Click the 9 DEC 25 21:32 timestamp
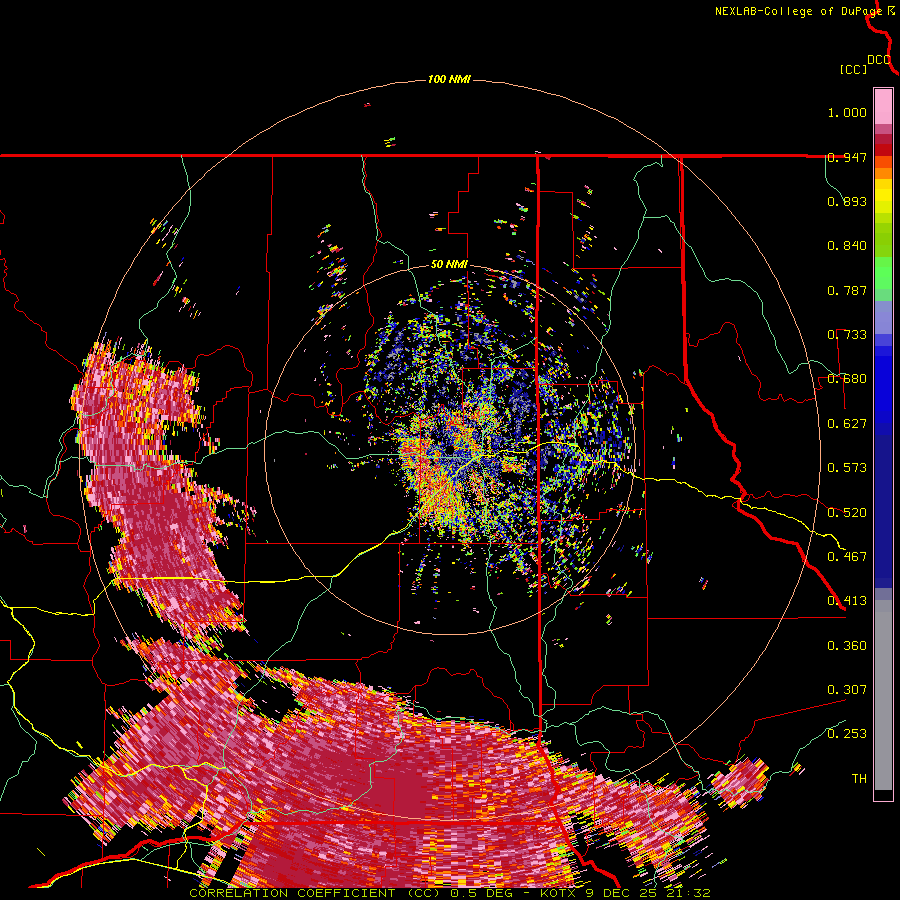 tap(648, 893)
